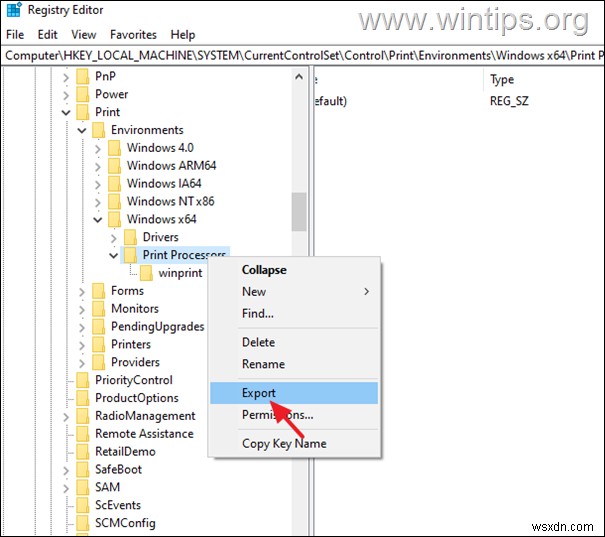Open Permissions... from the context menu

(294, 415)
